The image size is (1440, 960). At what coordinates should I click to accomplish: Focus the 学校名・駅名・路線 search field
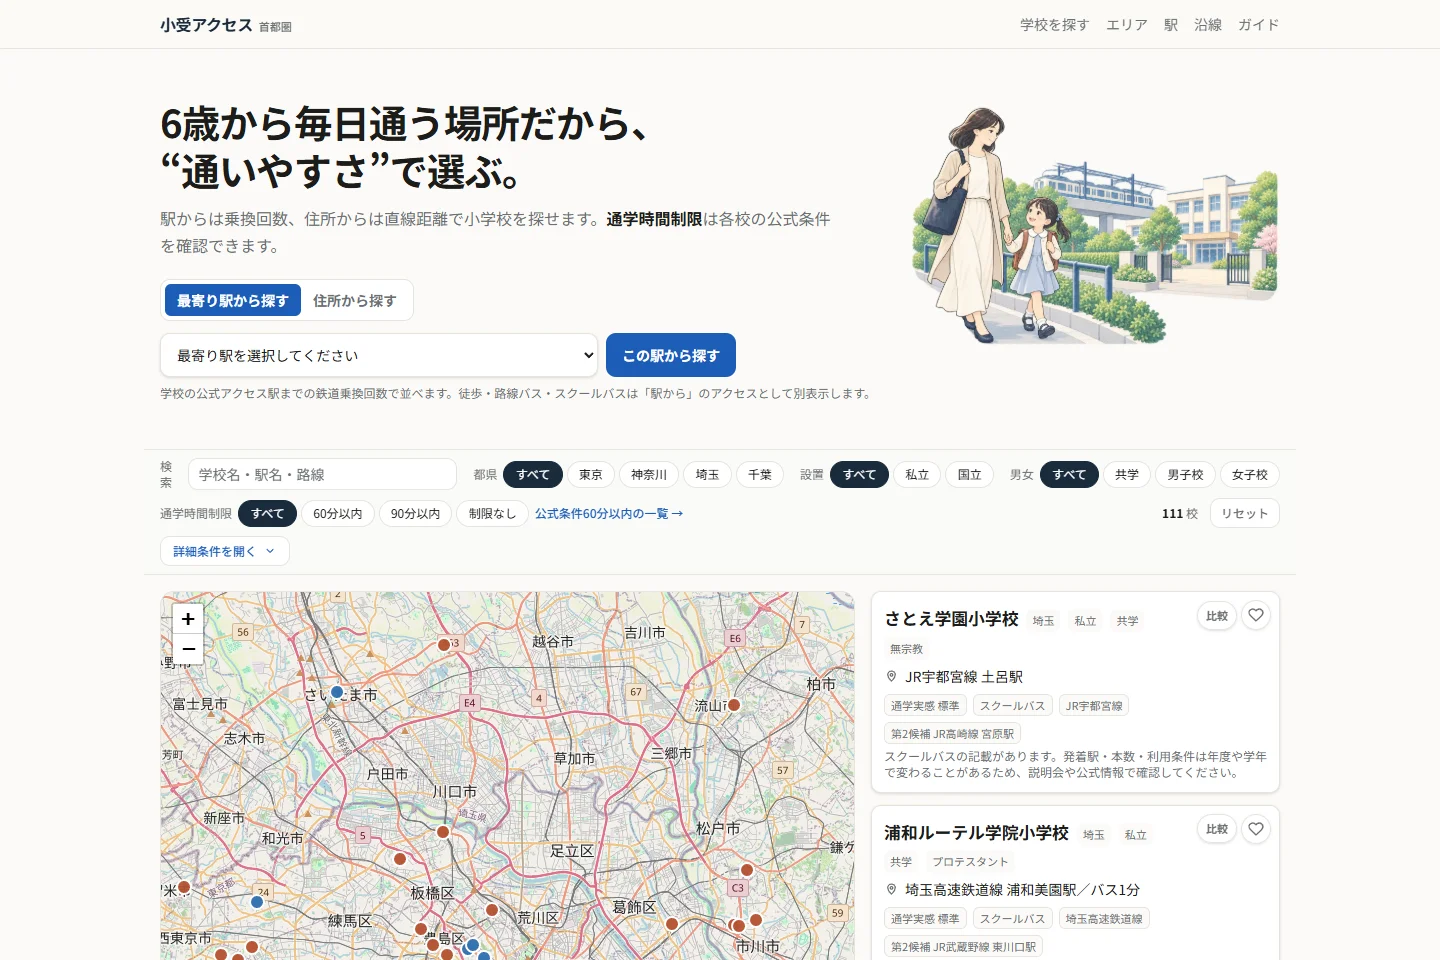coord(322,475)
